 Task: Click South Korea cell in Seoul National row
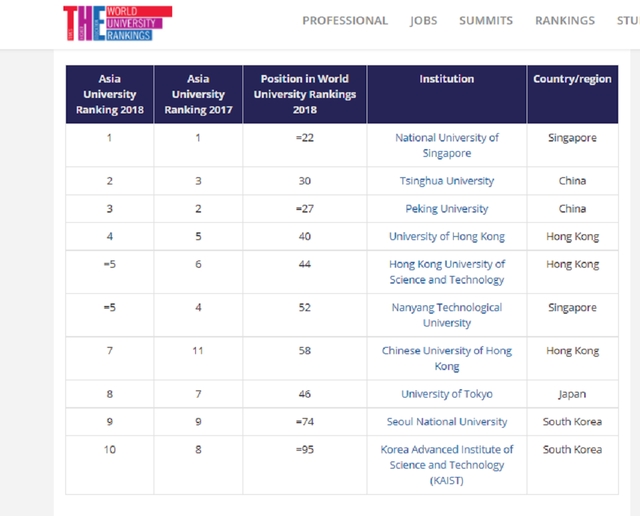[572, 422]
